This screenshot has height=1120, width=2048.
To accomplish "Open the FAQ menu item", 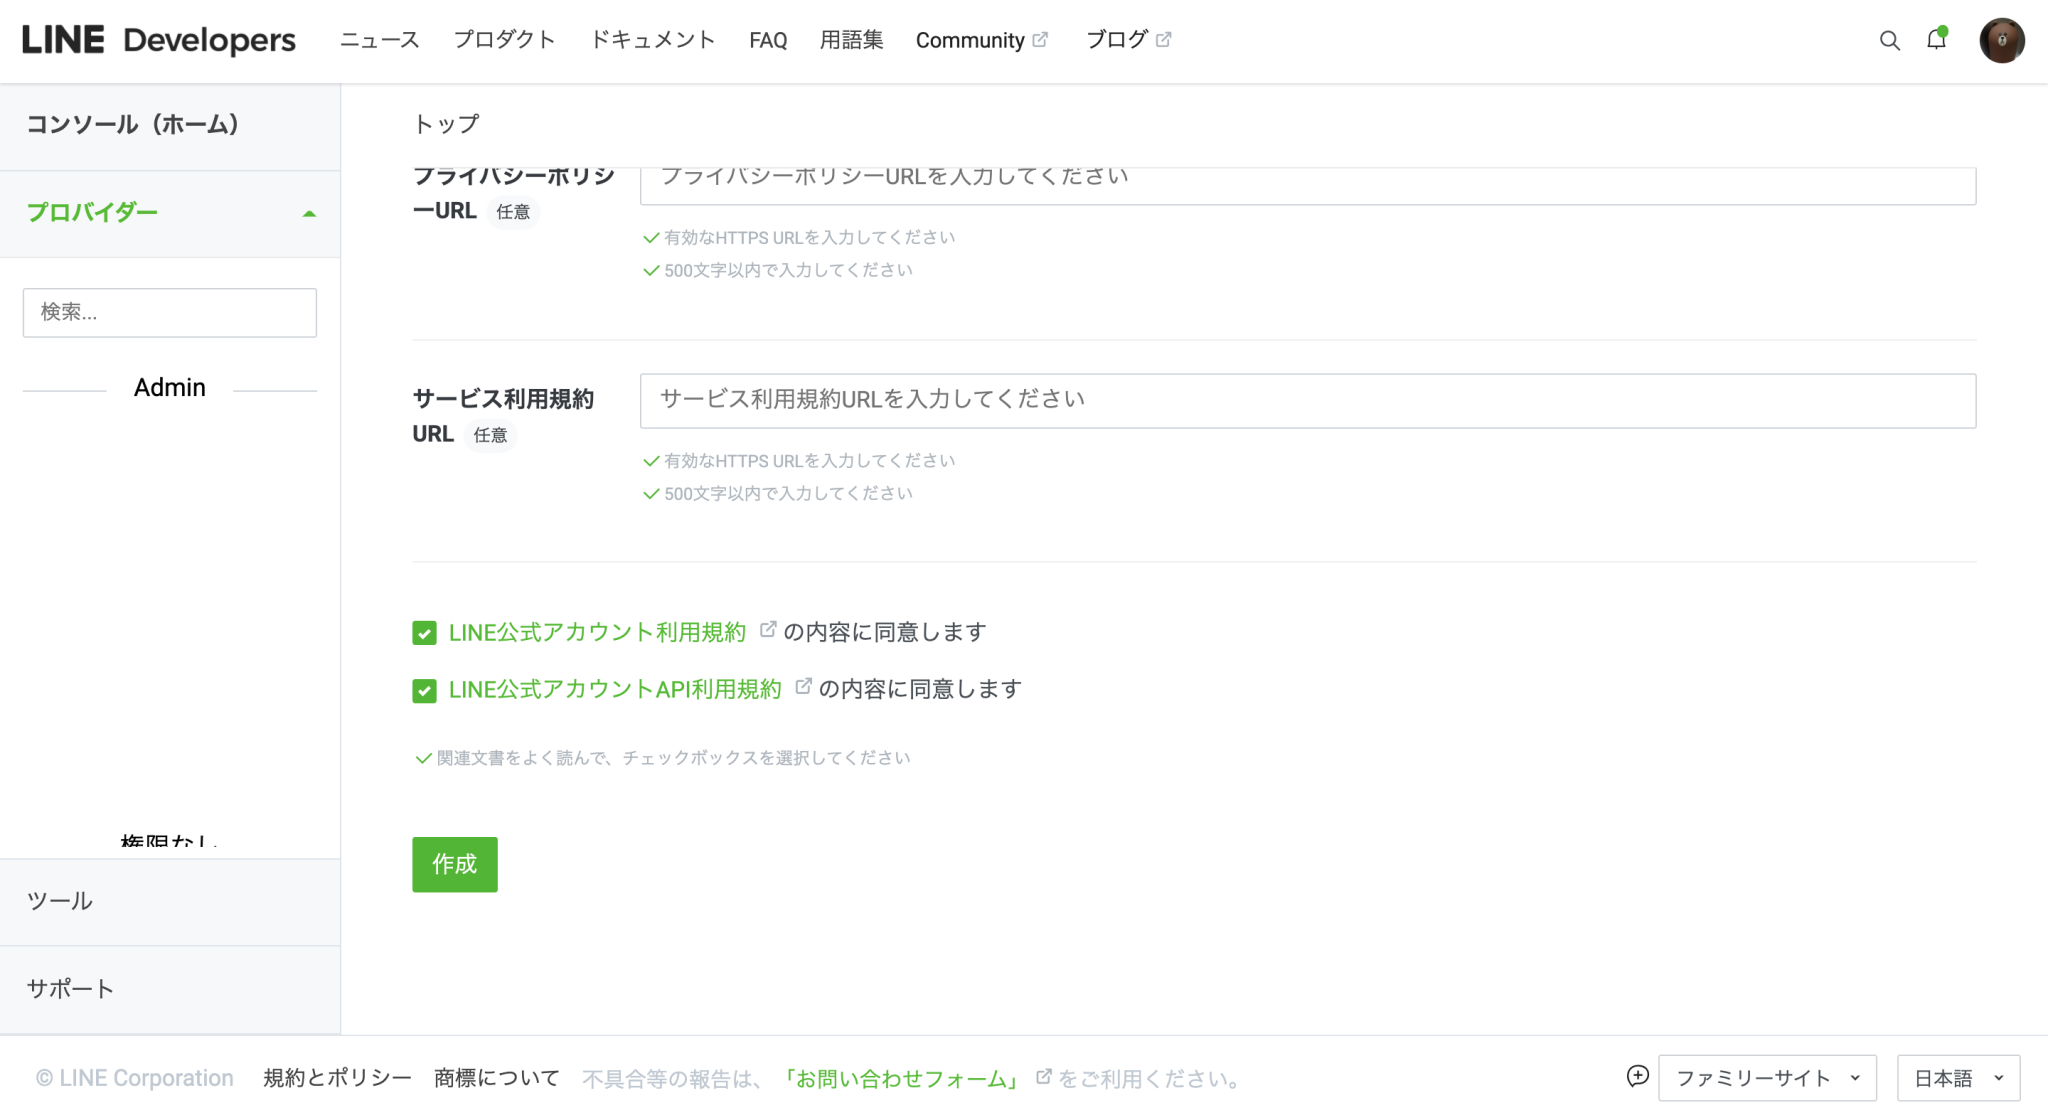I will (767, 40).
